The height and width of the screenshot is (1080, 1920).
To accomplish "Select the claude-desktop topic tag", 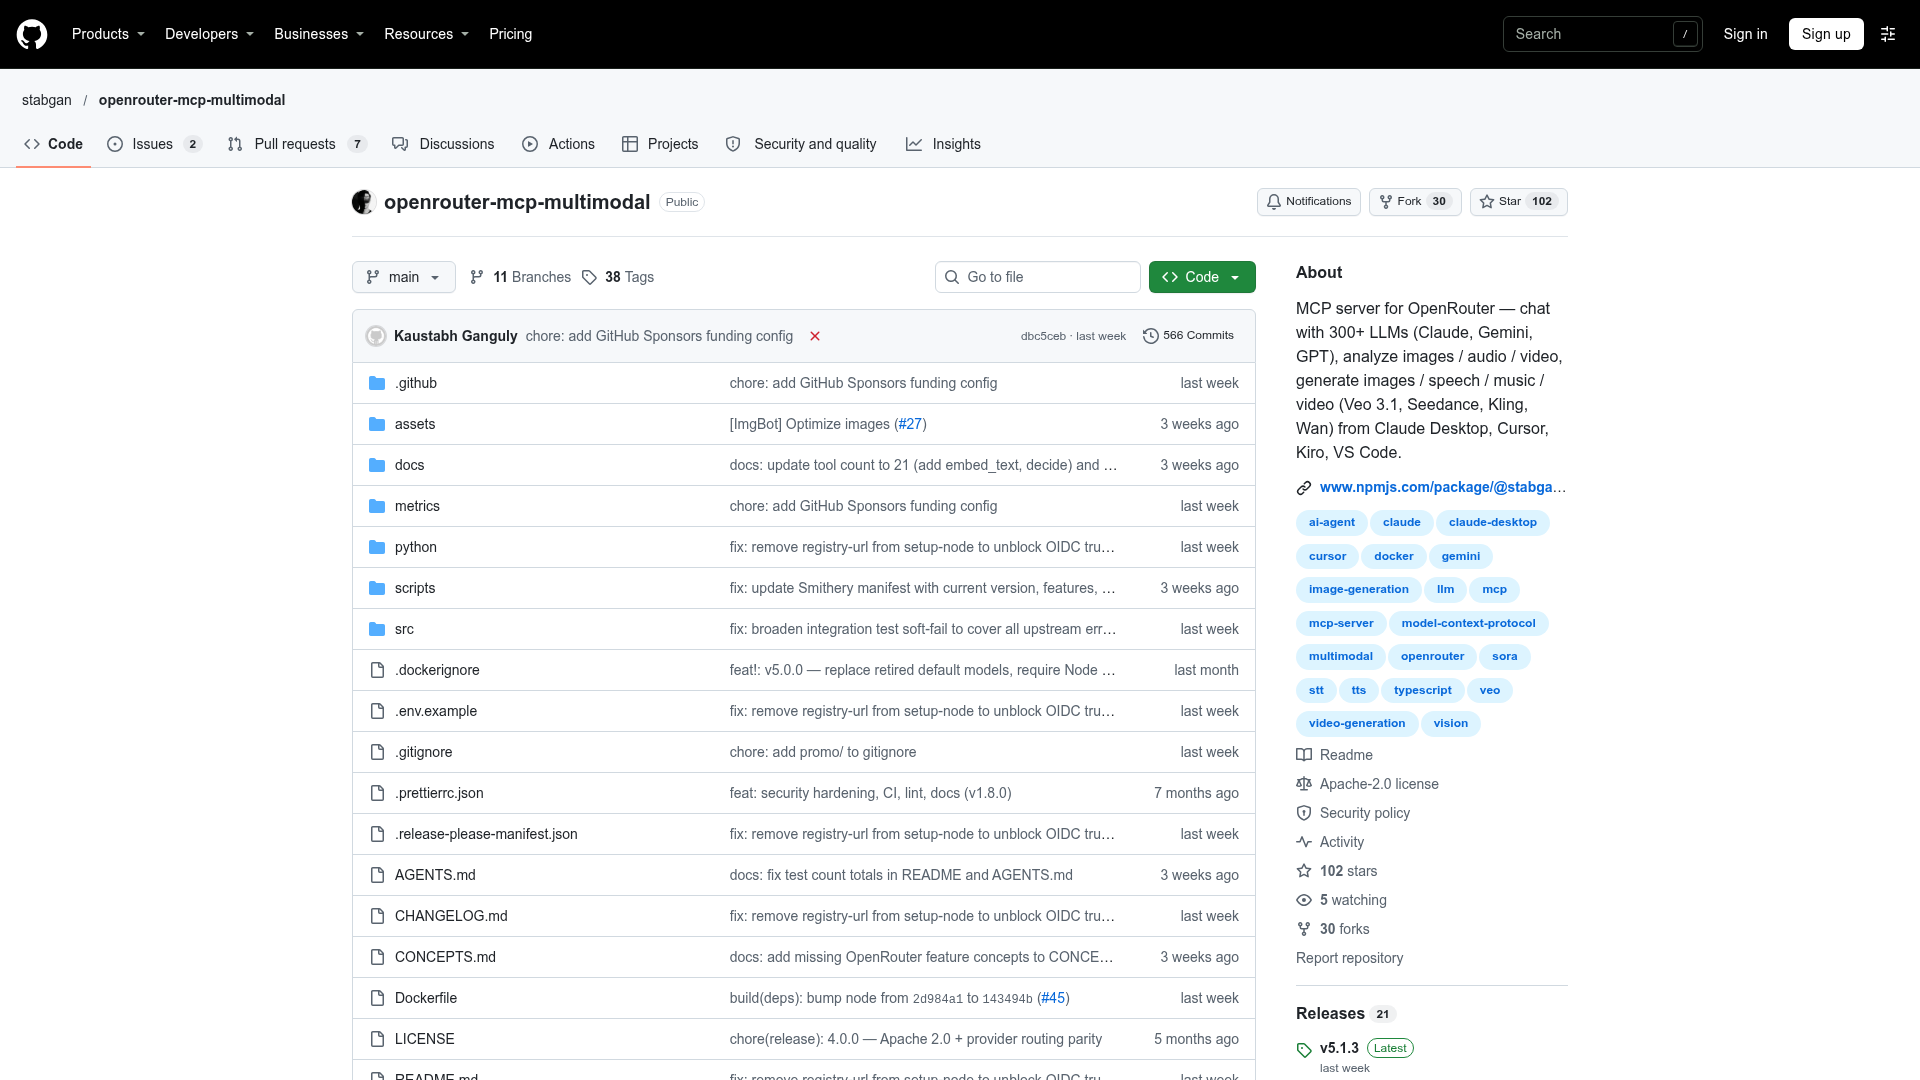I will point(1492,523).
